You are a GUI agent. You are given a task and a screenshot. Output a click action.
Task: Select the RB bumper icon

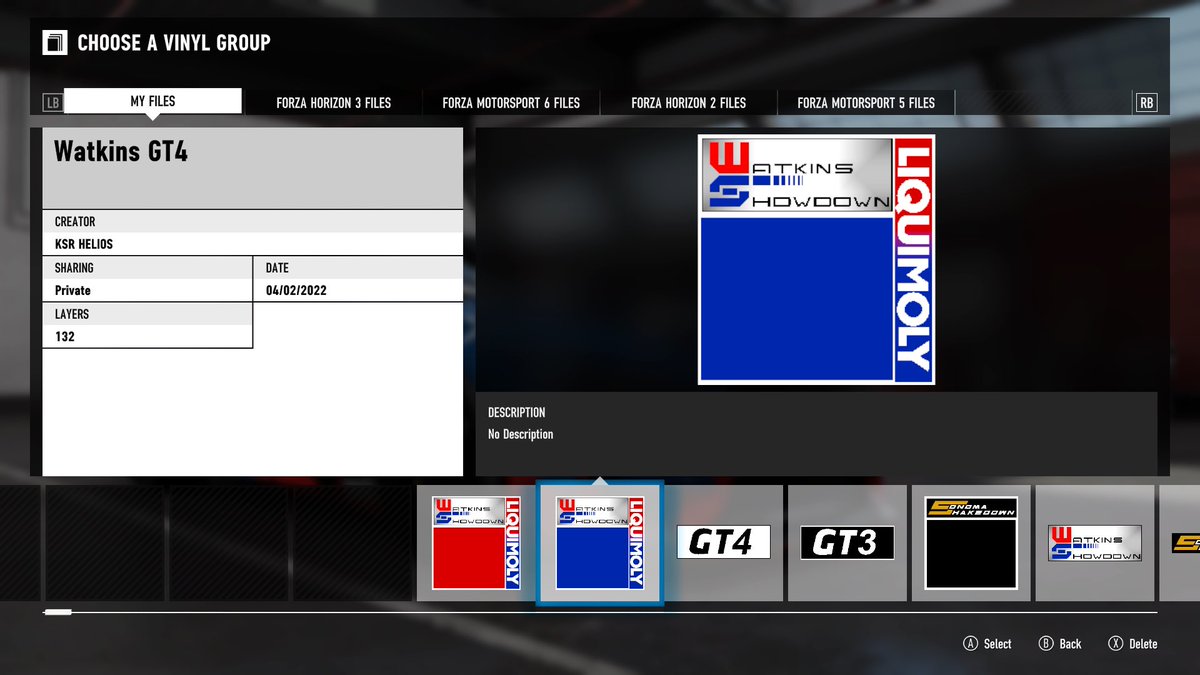[1146, 102]
